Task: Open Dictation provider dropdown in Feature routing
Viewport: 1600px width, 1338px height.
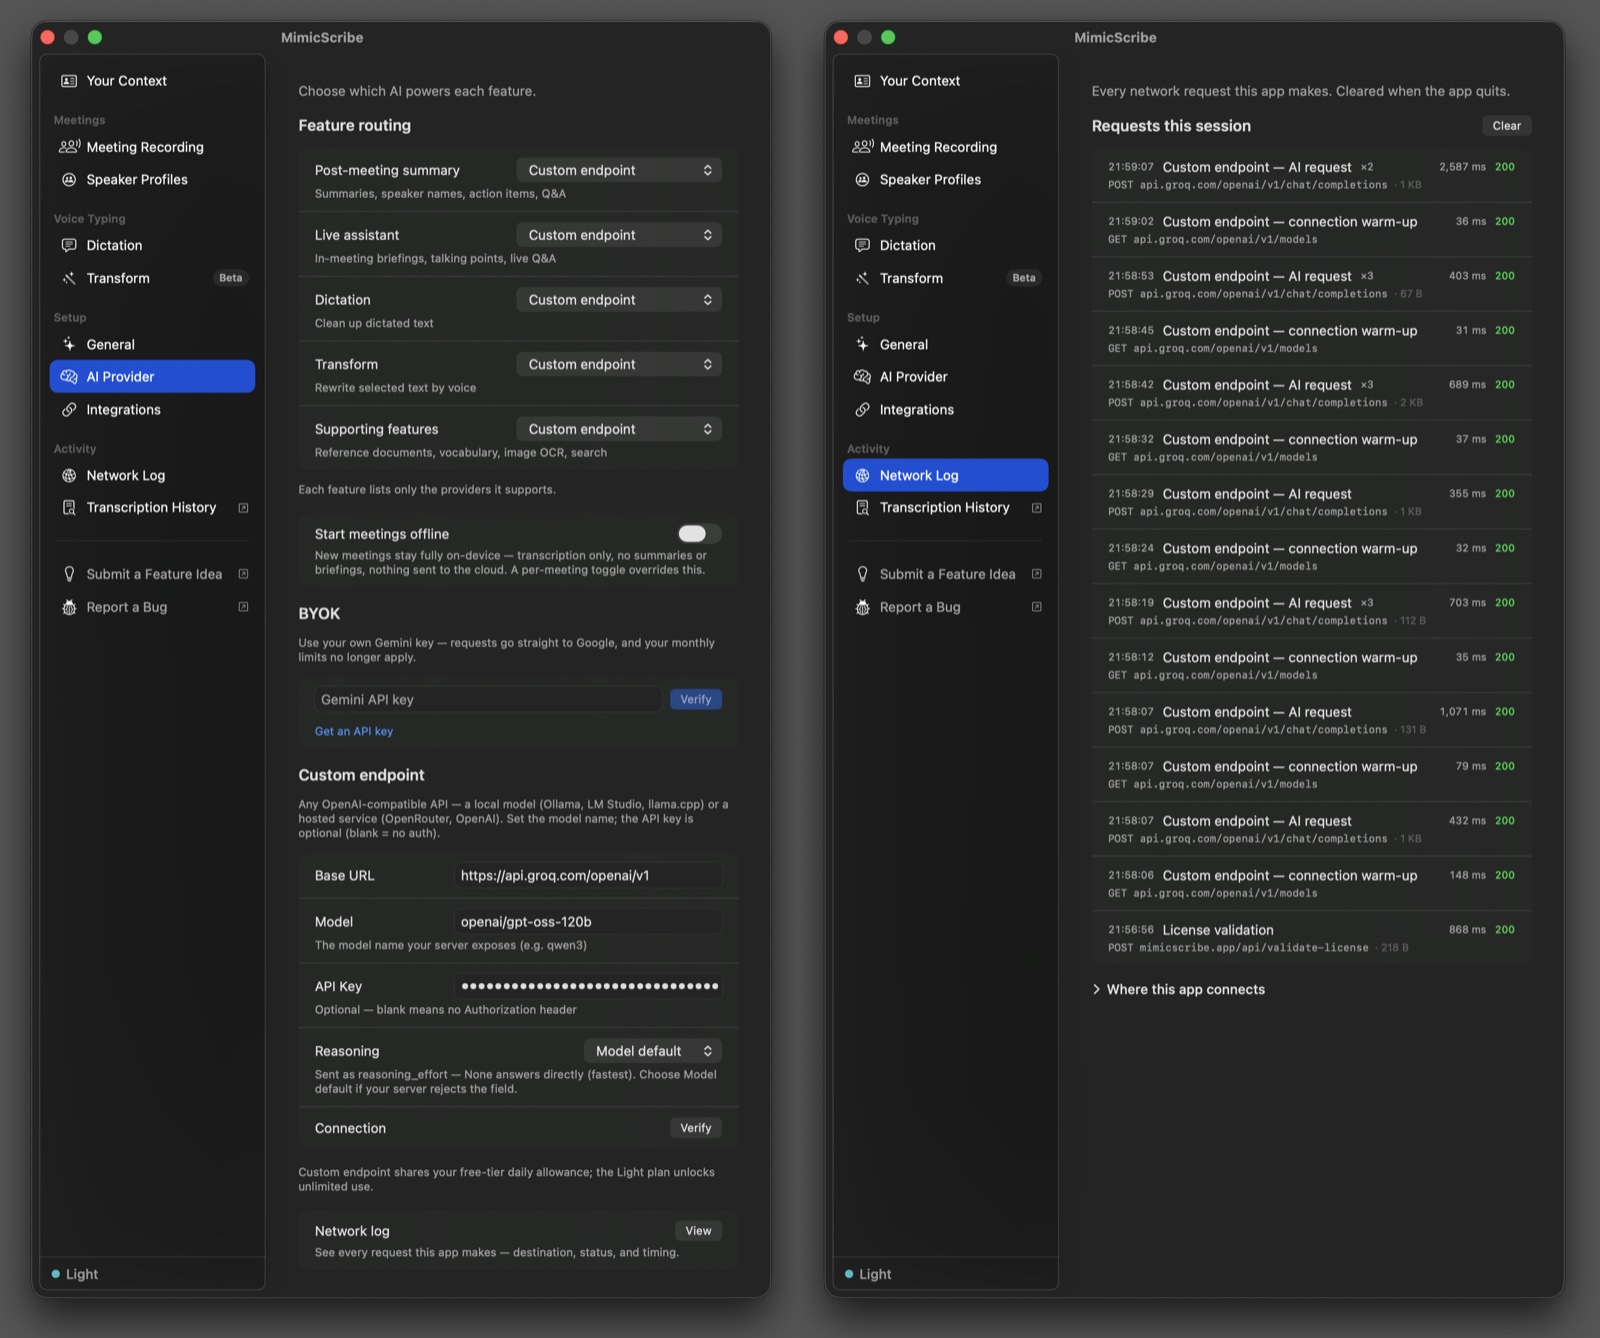Action: 619,300
